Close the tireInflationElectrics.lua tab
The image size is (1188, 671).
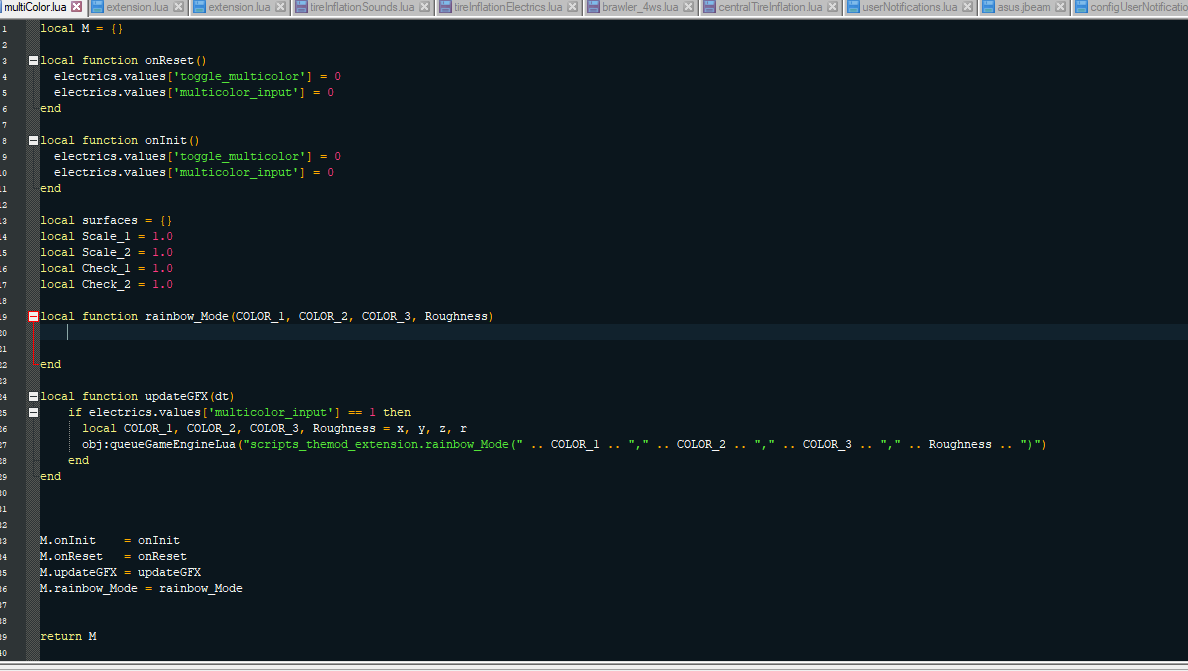[572, 7]
